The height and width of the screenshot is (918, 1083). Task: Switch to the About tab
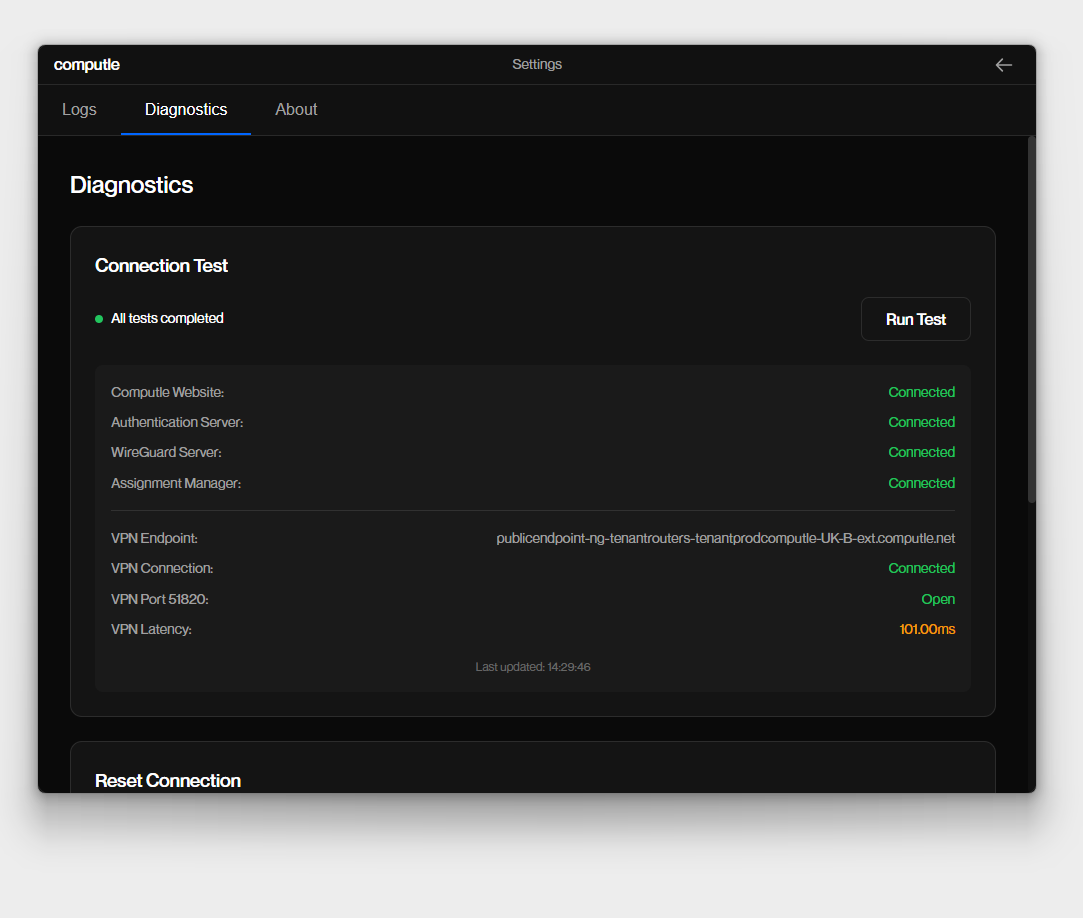click(x=296, y=110)
